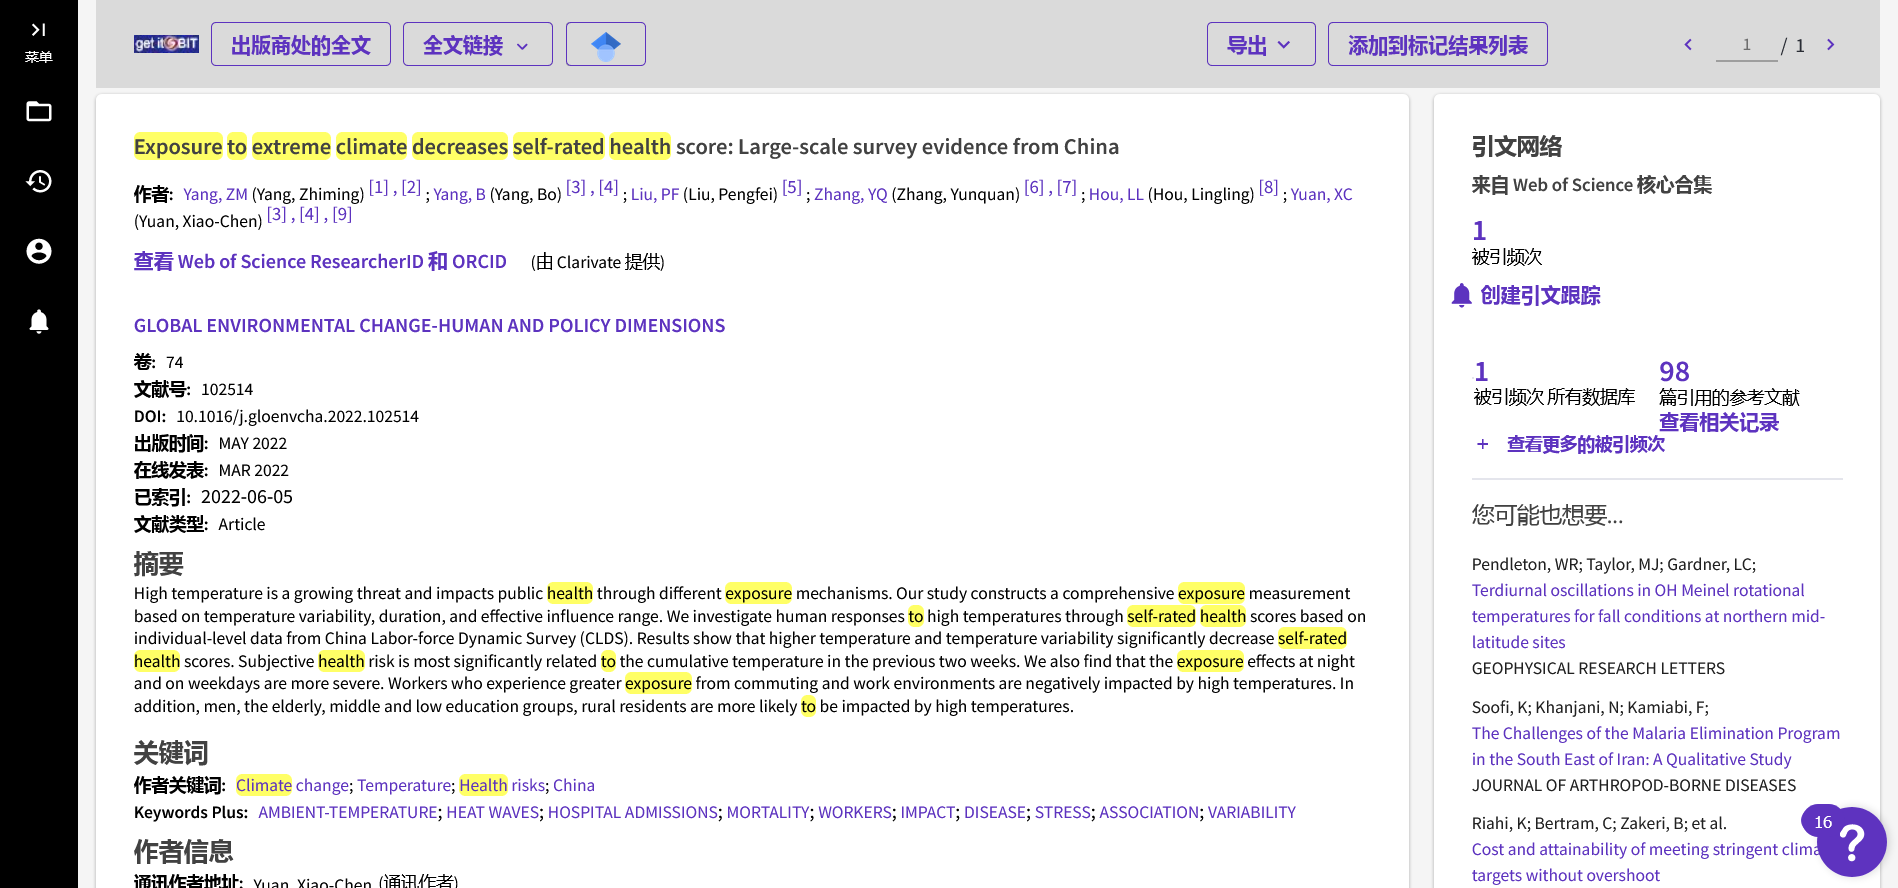Go to the previous record arrow
Viewport: 1898px width, 888px height.
click(x=1688, y=45)
